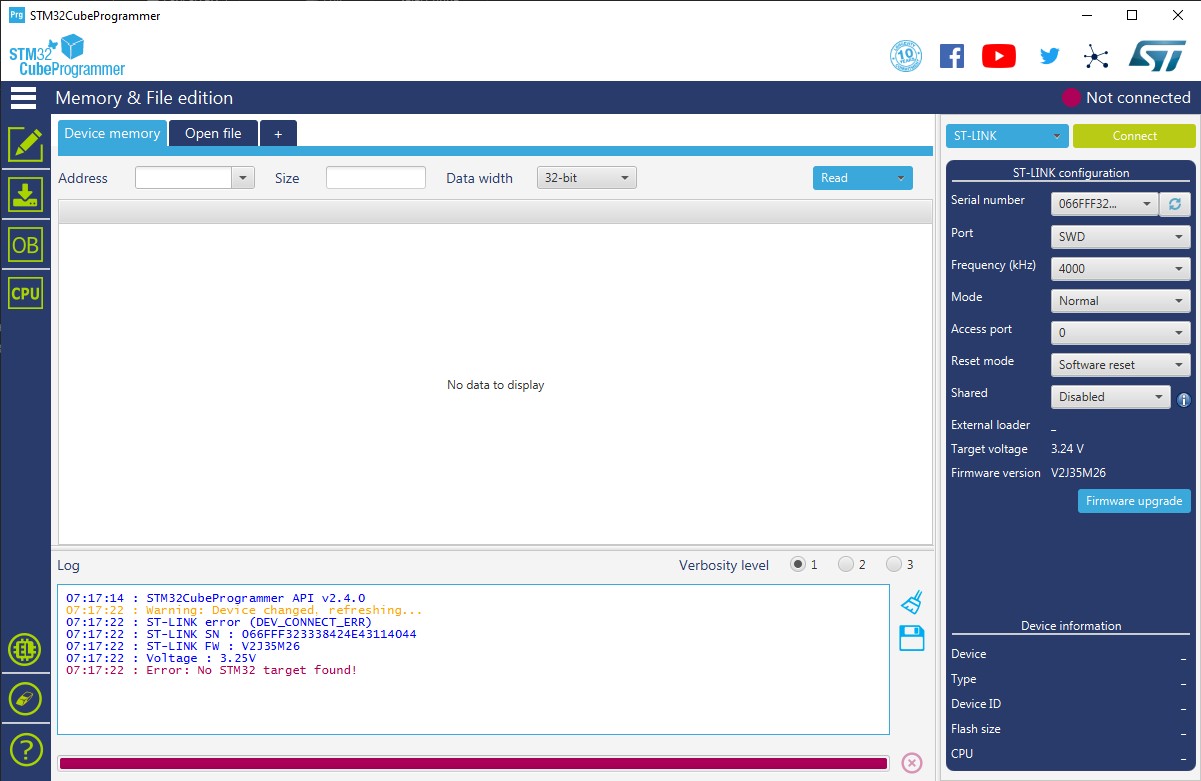Set verbosity level to 3
Image resolution: width=1201 pixels, height=781 pixels.
pyautogui.click(x=894, y=564)
